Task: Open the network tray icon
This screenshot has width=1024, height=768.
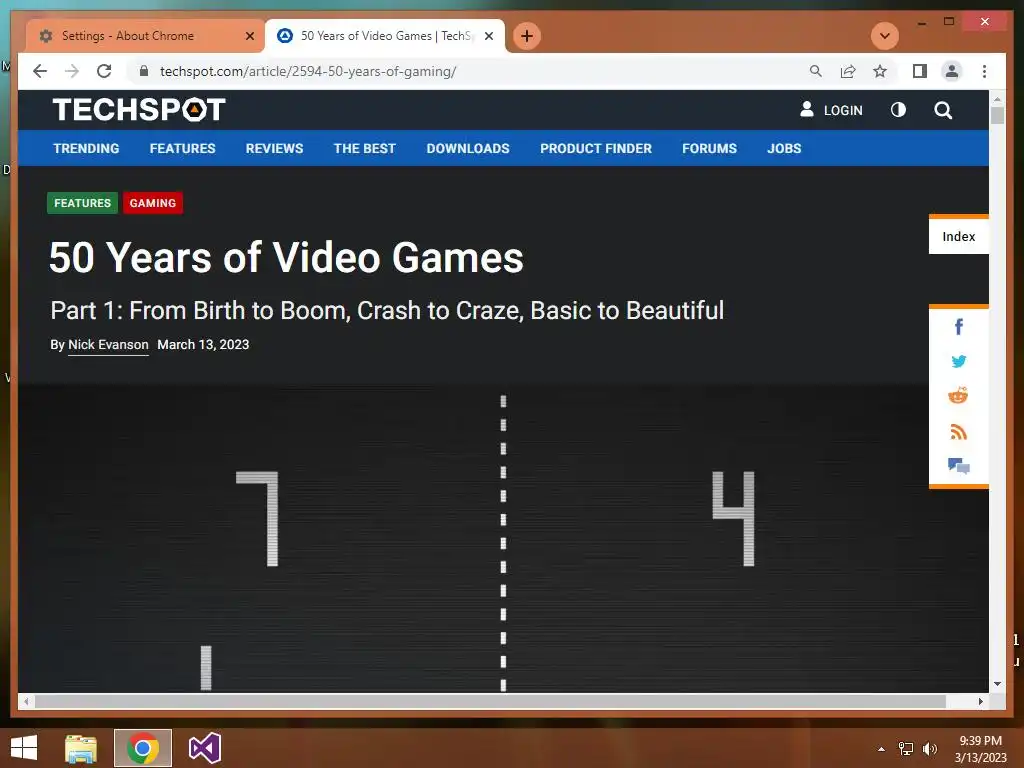Action: coord(906,749)
